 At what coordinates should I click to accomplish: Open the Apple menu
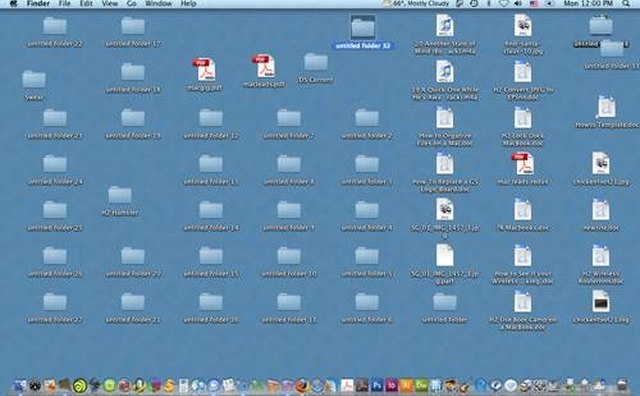click(13, 3)
